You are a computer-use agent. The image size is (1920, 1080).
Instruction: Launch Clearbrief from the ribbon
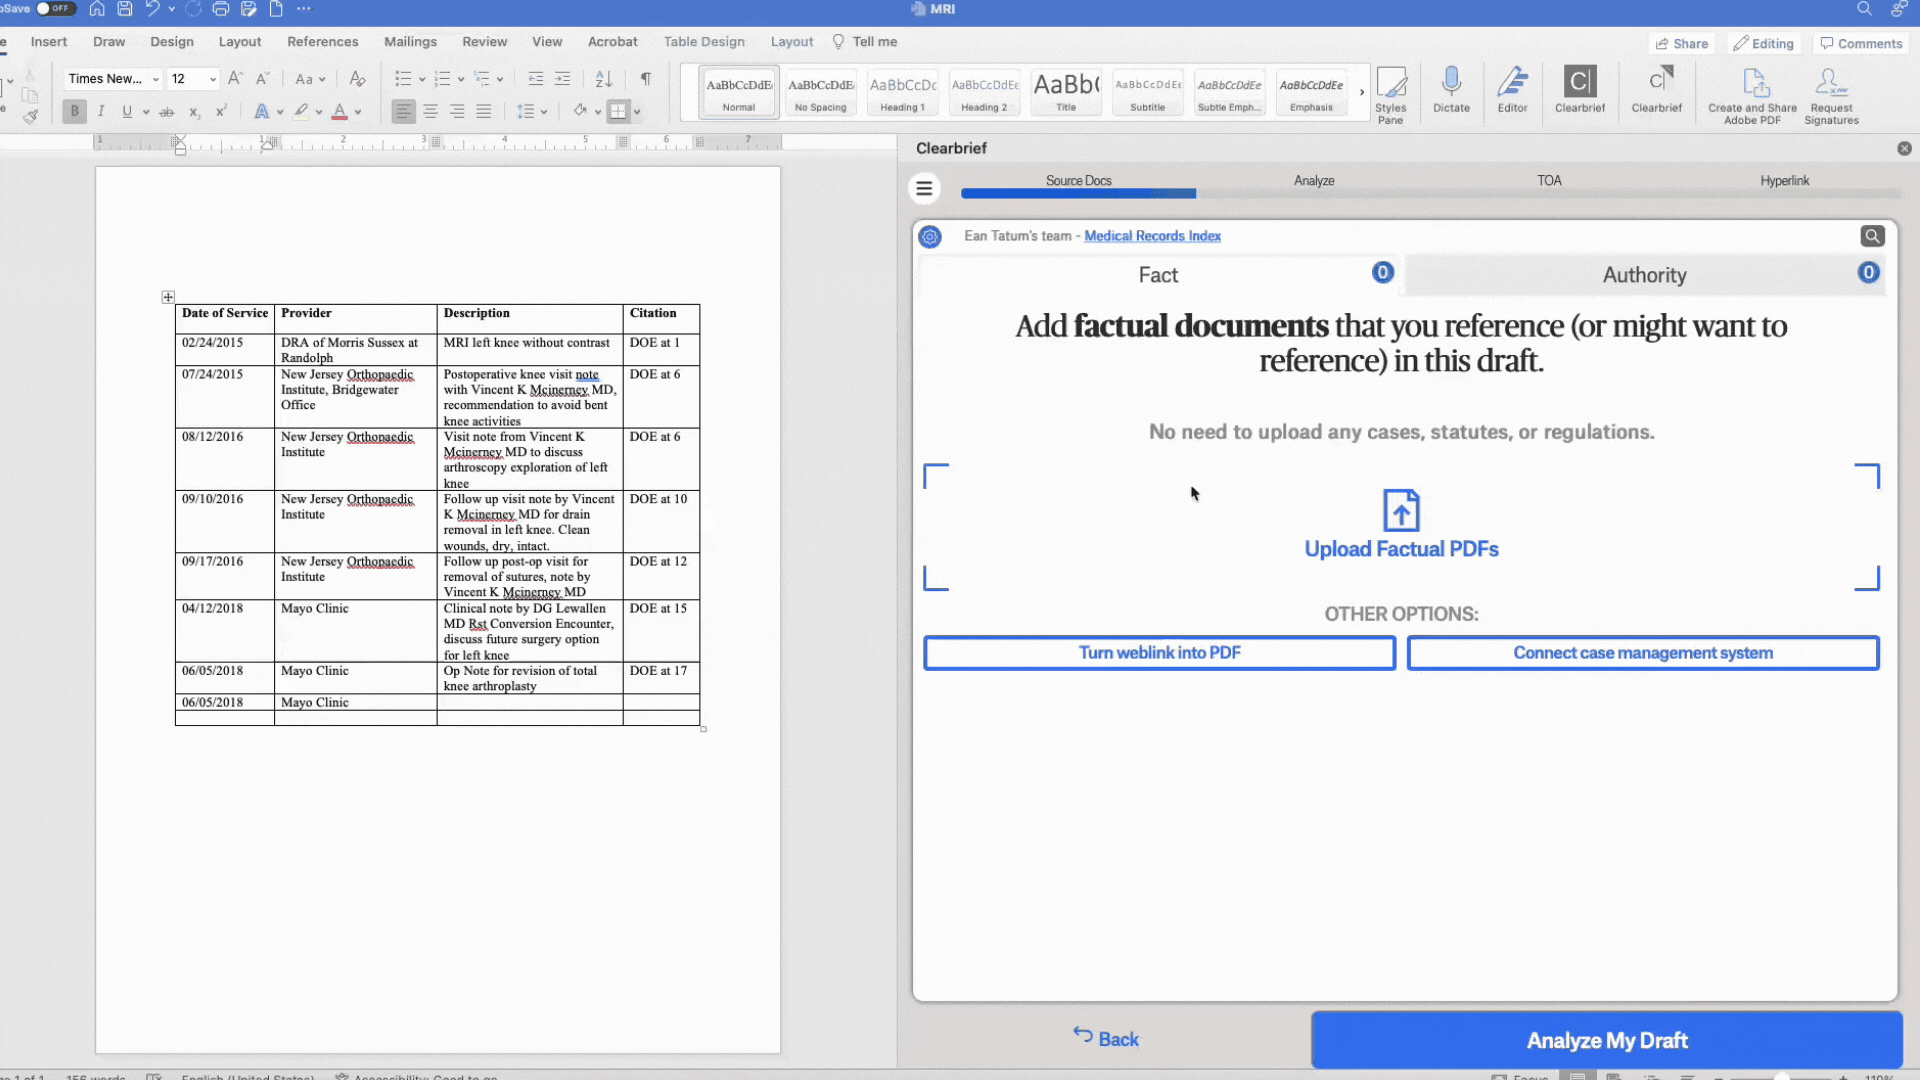tap(1580, 90)
